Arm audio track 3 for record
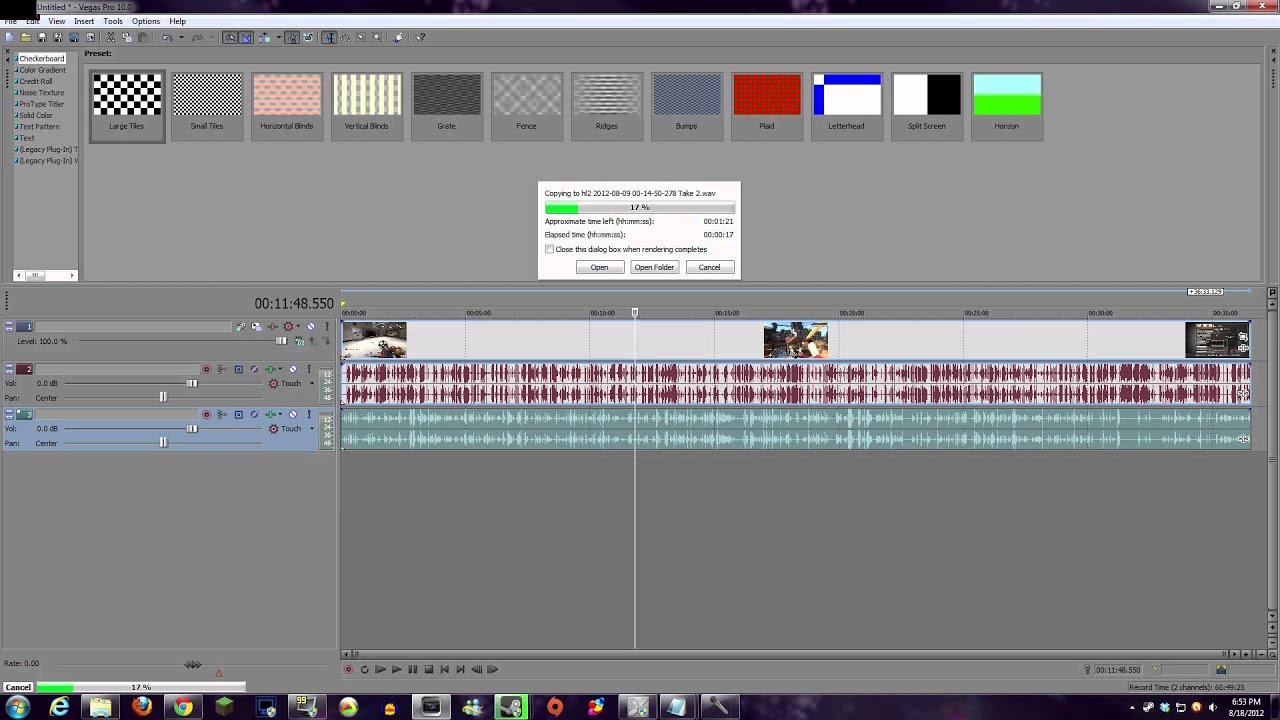Screen dimensions: 1280x720 pyautogui.click(x=207, y=415)
